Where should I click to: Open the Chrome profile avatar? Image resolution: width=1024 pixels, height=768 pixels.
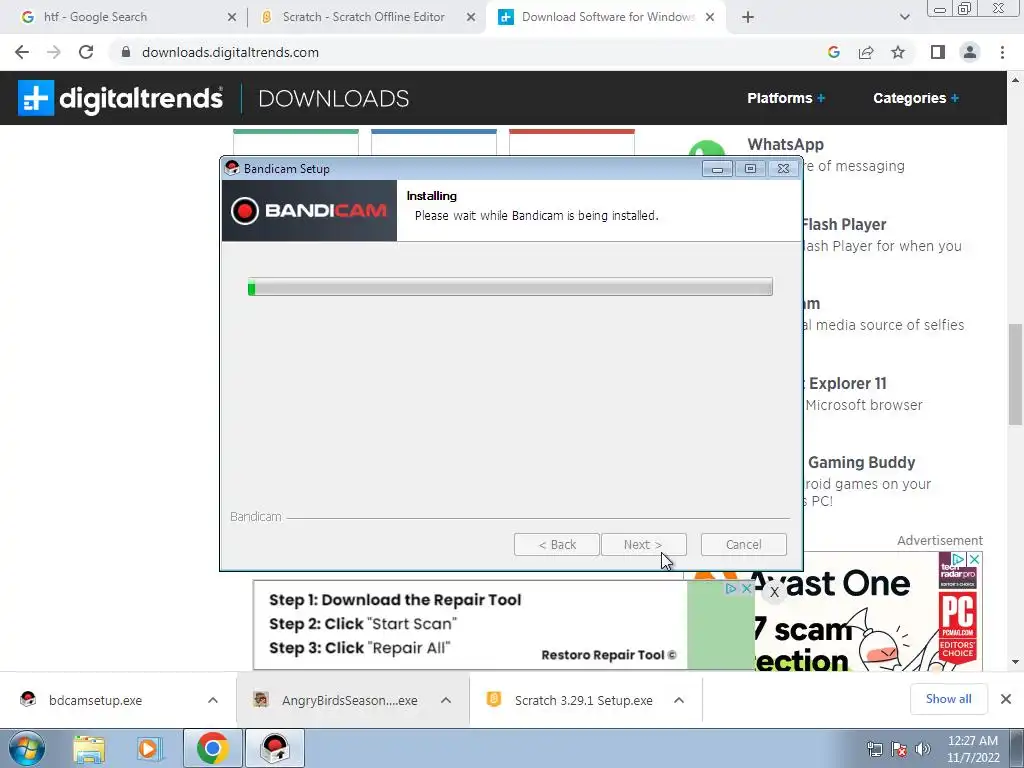[970, 52]
